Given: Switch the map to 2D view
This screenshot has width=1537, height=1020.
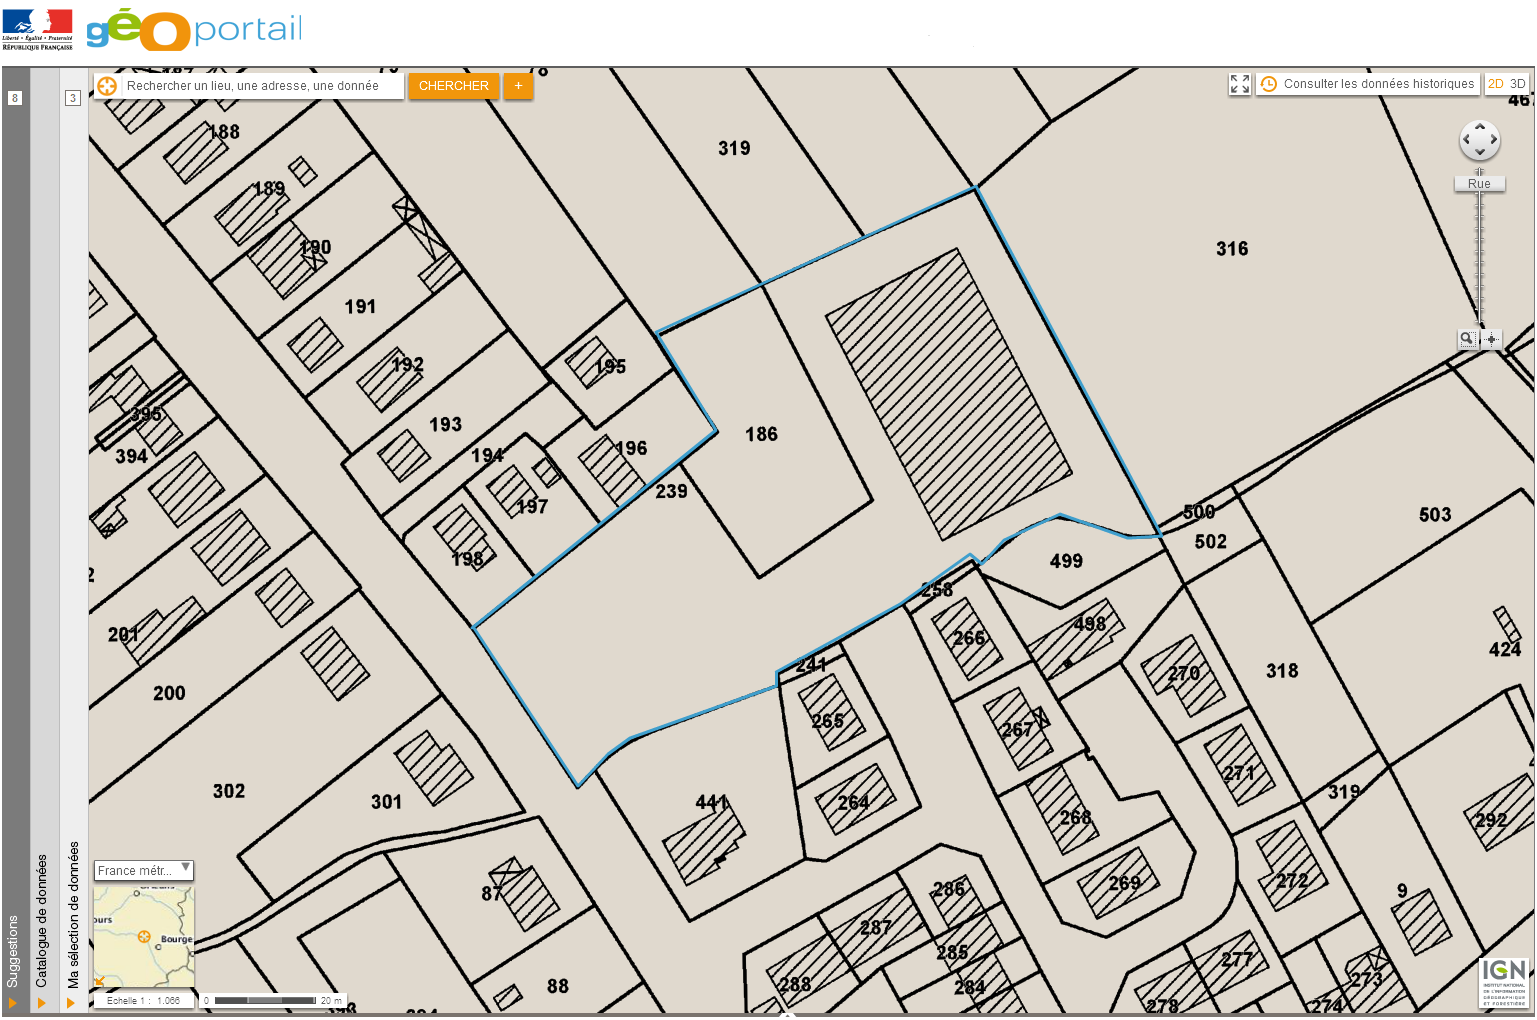Looking at the screenshot, I should [1496, 84].
